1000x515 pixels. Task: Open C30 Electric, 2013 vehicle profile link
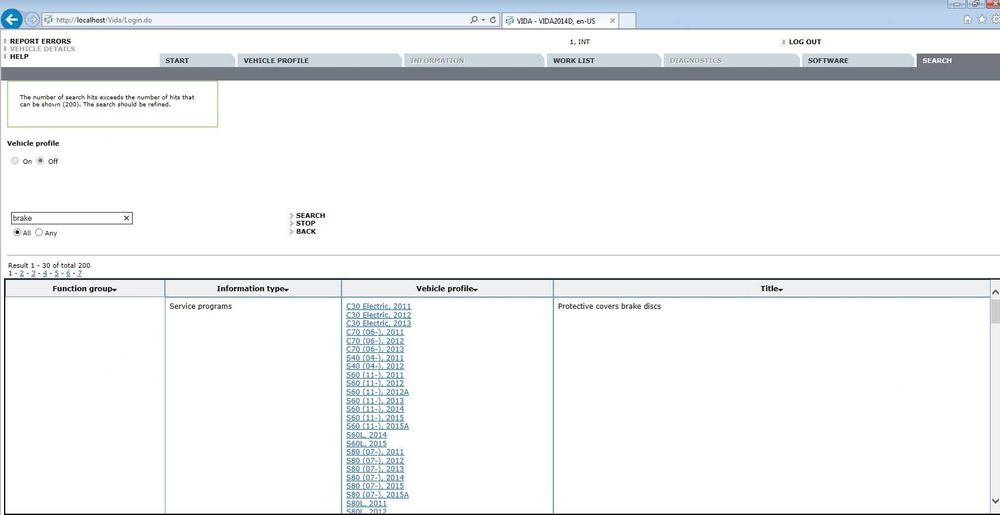click(379, 324)
